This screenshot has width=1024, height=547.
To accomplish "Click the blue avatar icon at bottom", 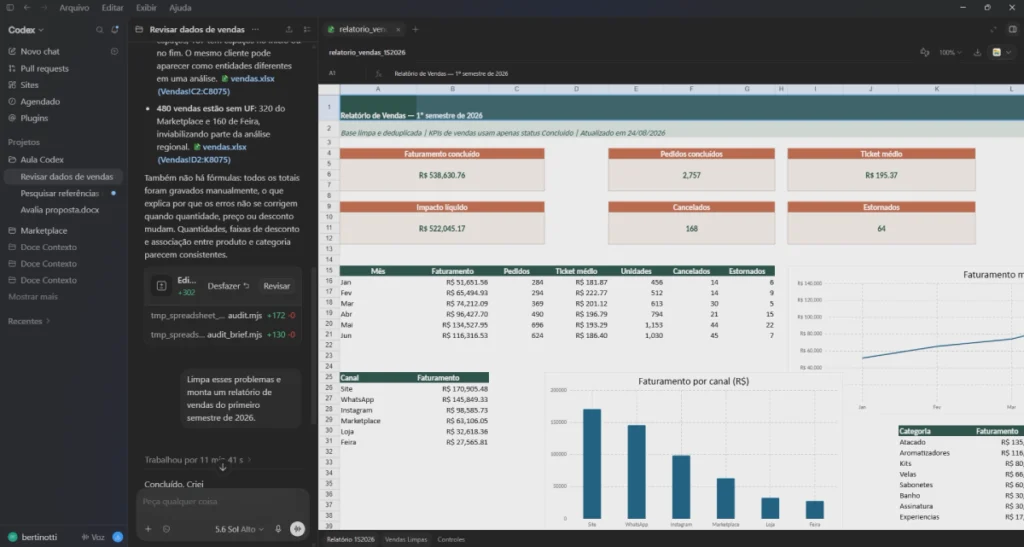I will (x=118, y=537).
